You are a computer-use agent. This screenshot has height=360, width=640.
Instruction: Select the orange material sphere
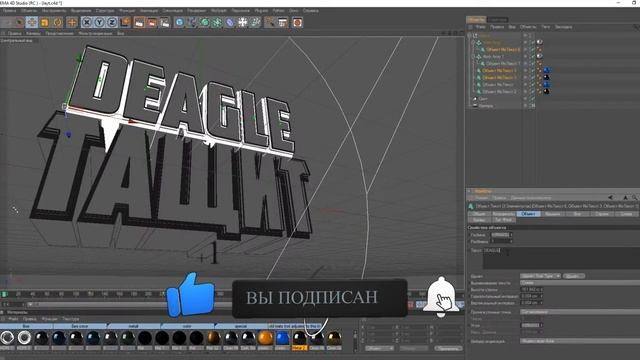pyautogui.click(x=265, y=338)
